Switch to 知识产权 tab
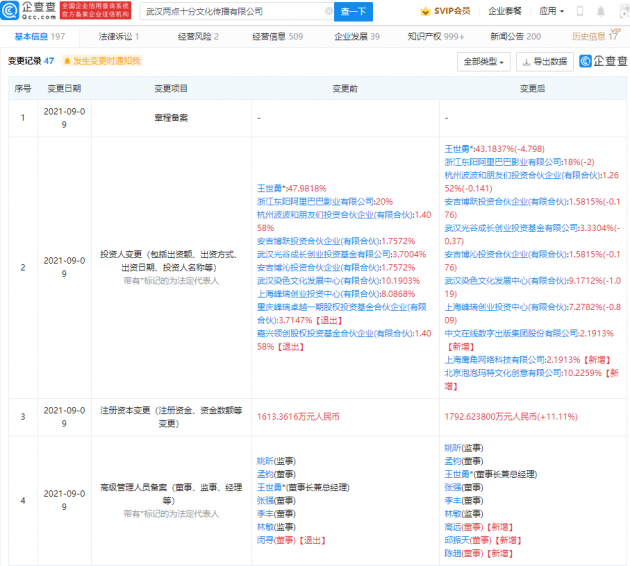The image size is (630, 566). tap(436, 37)
